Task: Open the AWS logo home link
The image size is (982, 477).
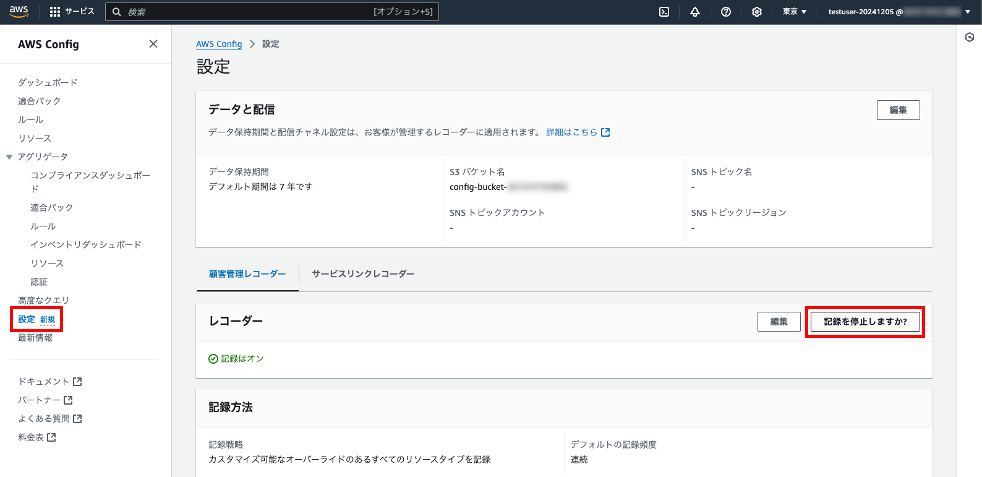Action: point(18,12)
